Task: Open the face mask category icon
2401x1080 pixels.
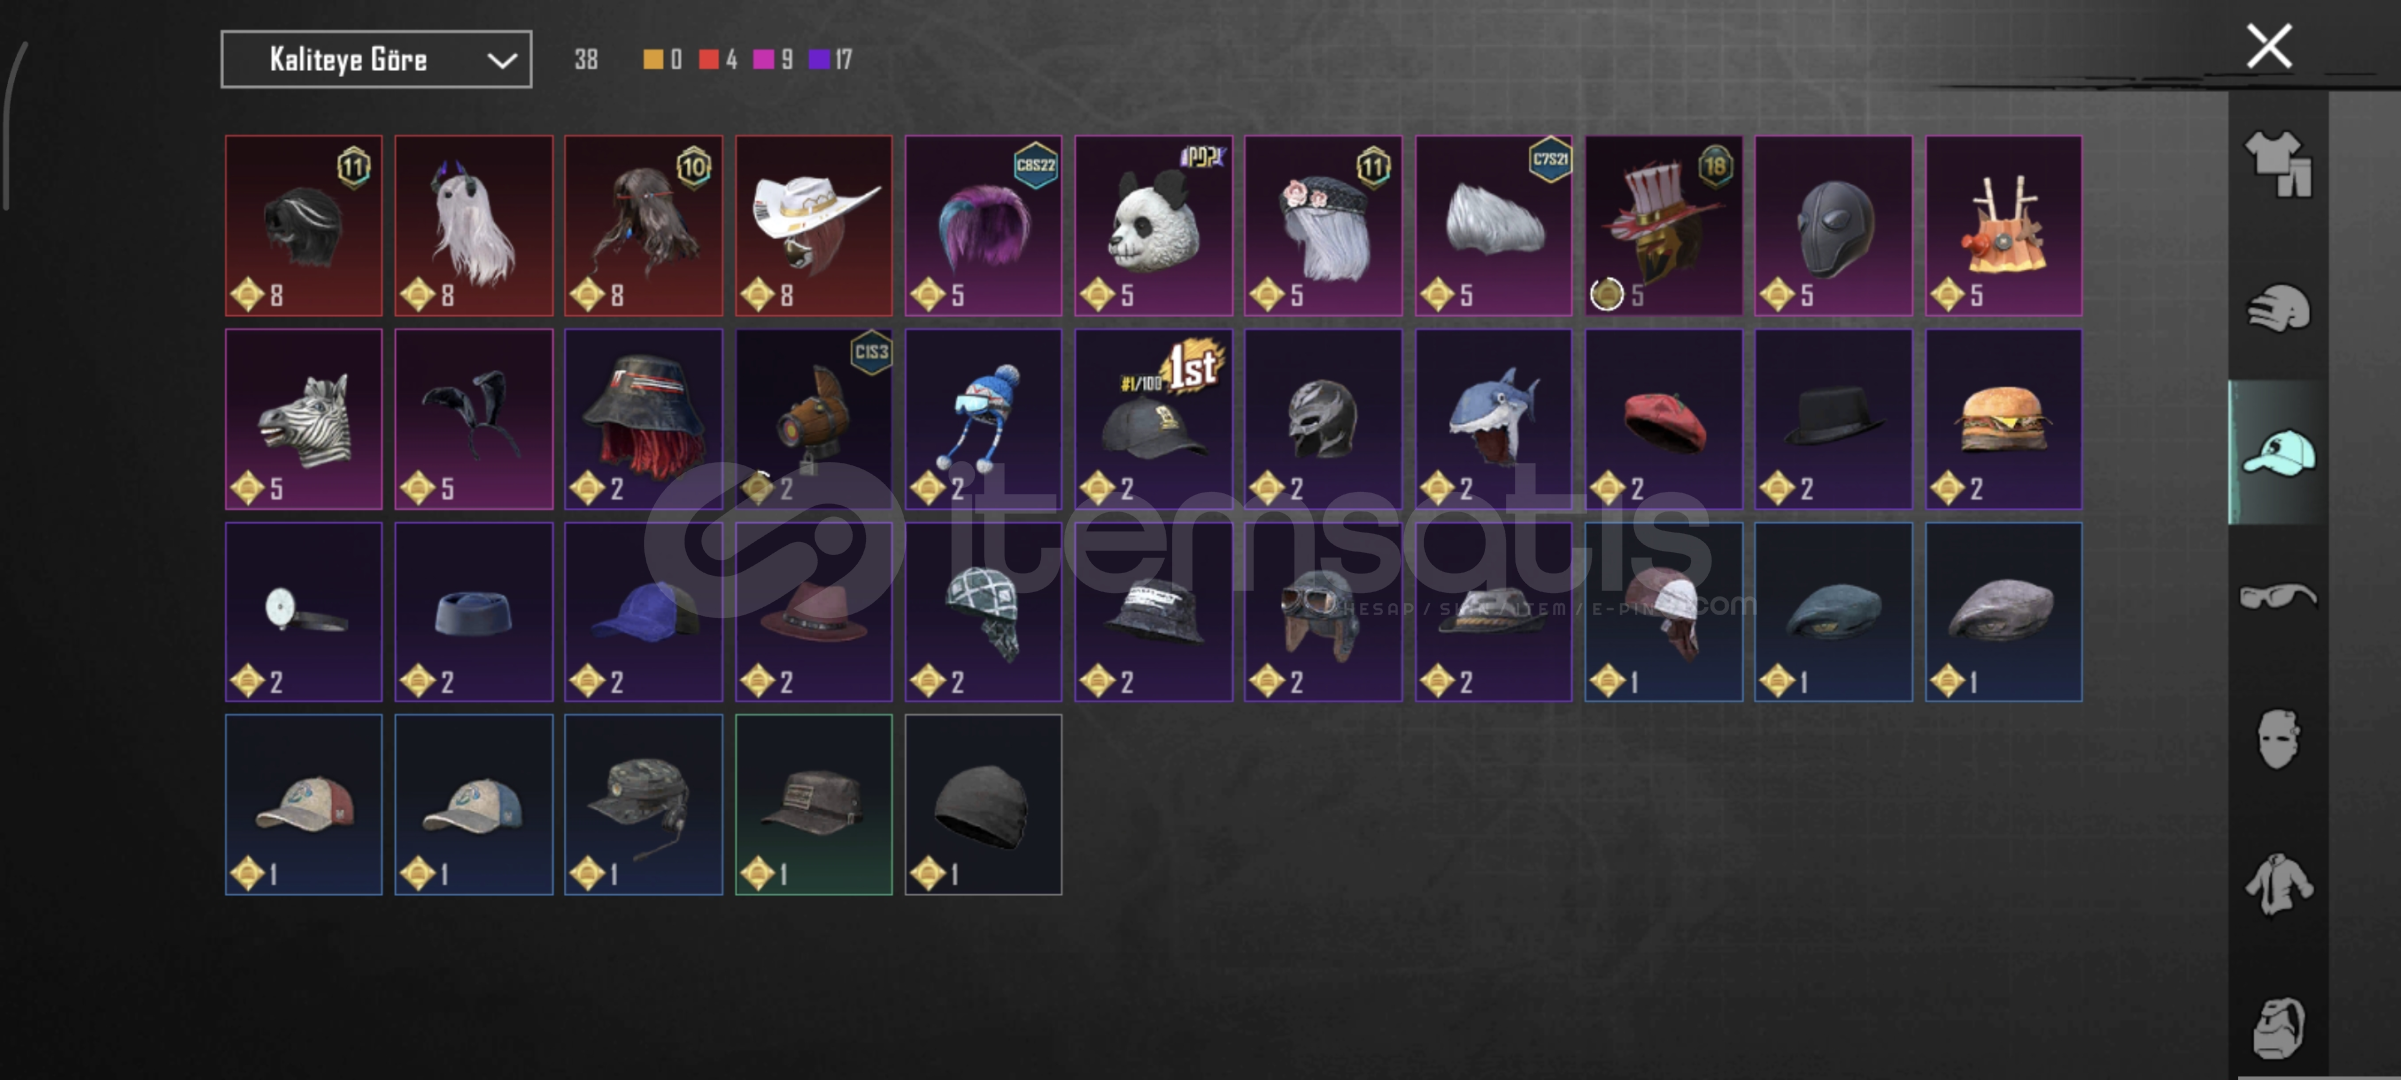Action: click(2278, 740)
